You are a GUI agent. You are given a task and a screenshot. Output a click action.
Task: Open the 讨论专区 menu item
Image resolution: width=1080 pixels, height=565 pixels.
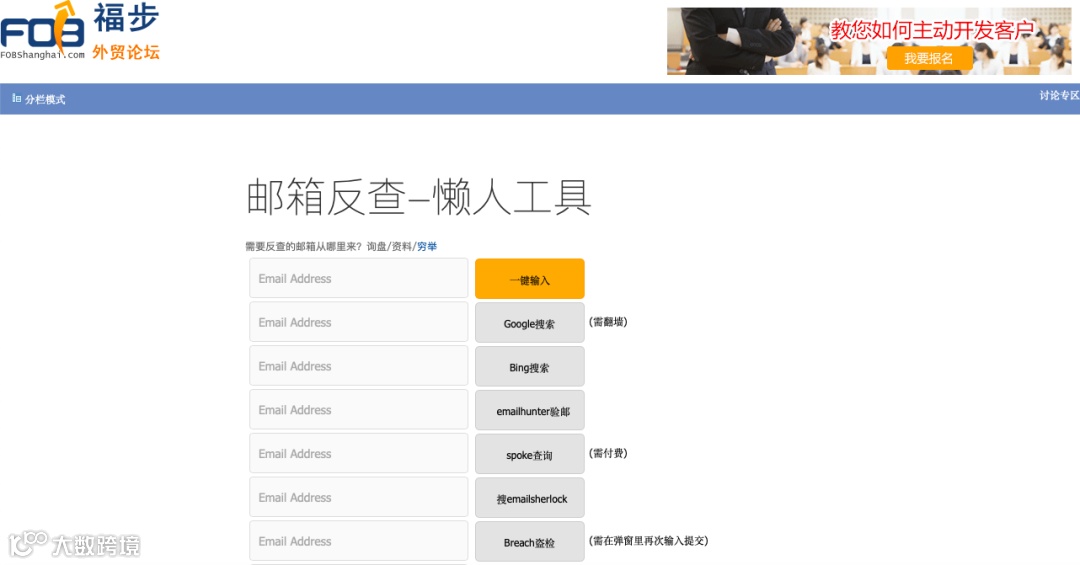click(x=1059, y=96)
